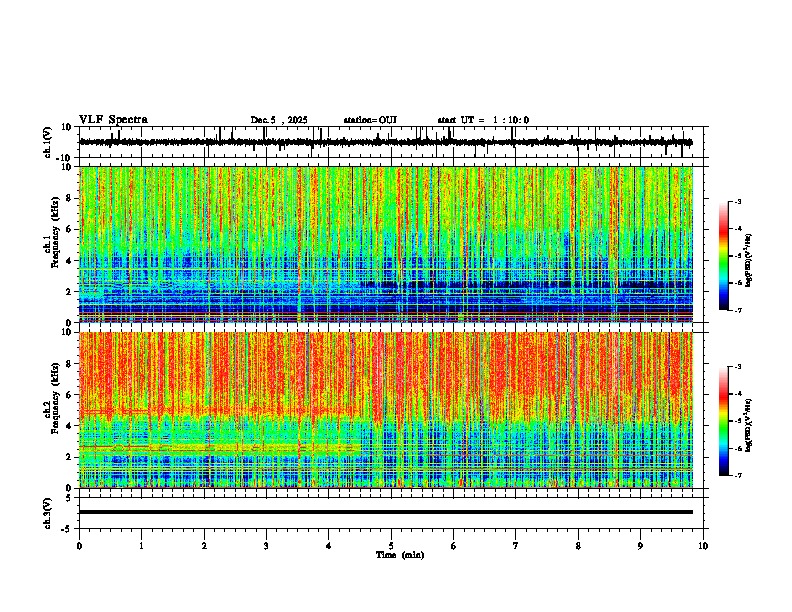Image resolution: width=792 pixels, height=612 pixels.
Task: Click the ch.2 spectrogram's lower color scale bar
Action: (724, 421)
